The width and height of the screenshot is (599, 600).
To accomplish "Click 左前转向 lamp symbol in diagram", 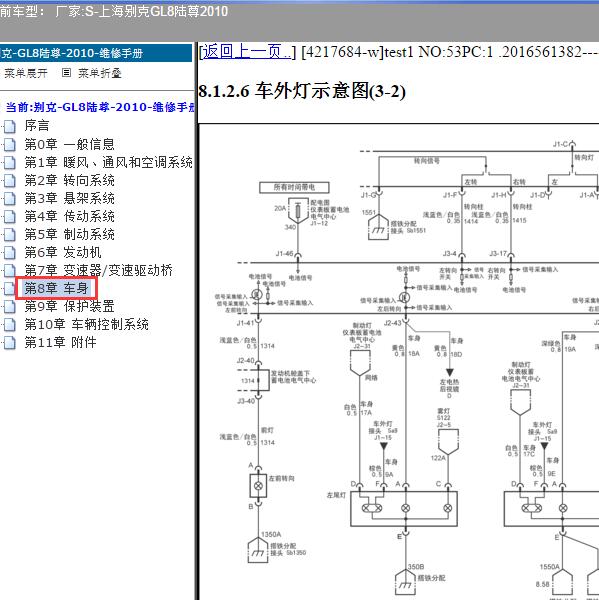I will pos(258,486).
